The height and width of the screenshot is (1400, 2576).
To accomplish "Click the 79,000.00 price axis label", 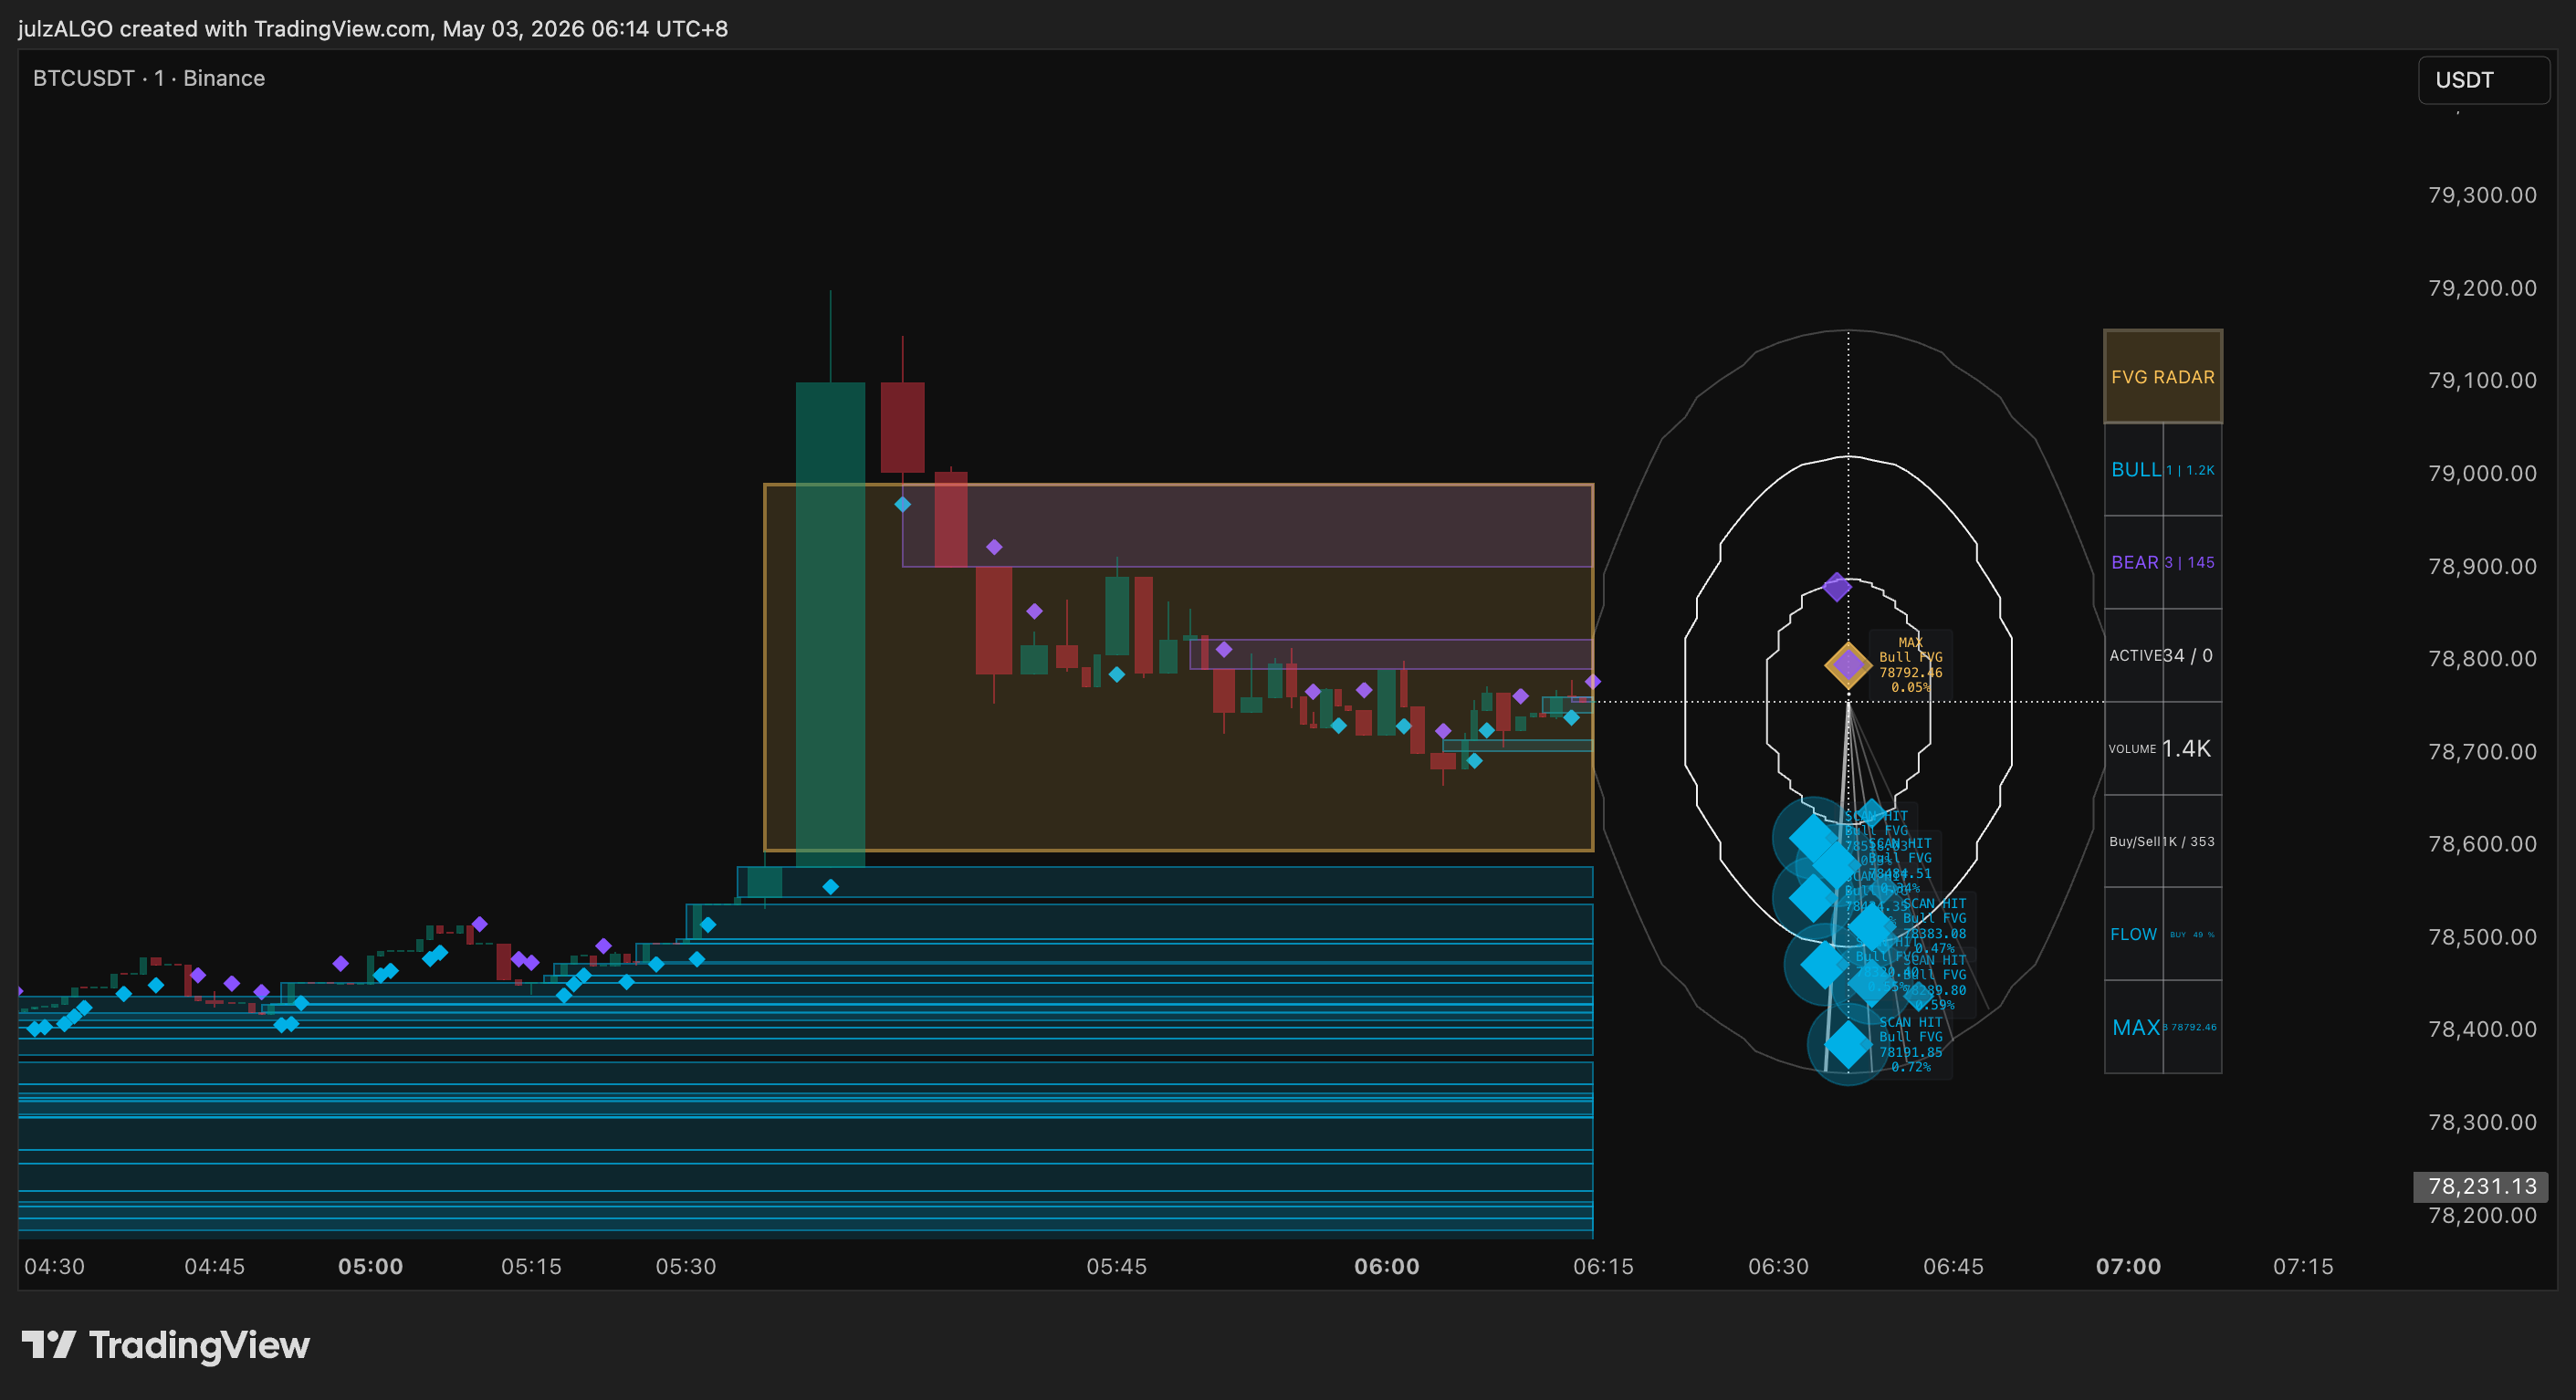I will 2482,473.
